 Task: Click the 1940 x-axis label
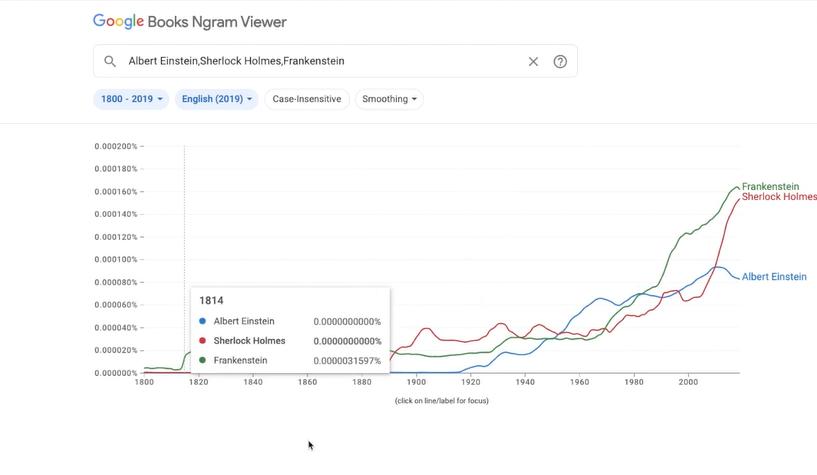point(525,382)
